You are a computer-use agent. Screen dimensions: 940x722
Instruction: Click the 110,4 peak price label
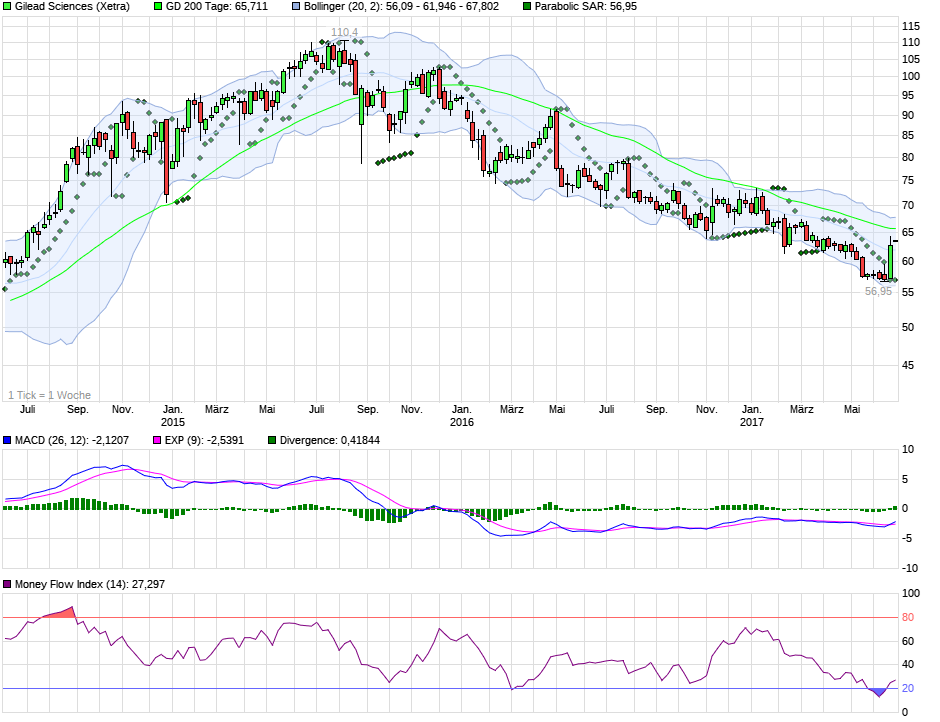(343, 33)
